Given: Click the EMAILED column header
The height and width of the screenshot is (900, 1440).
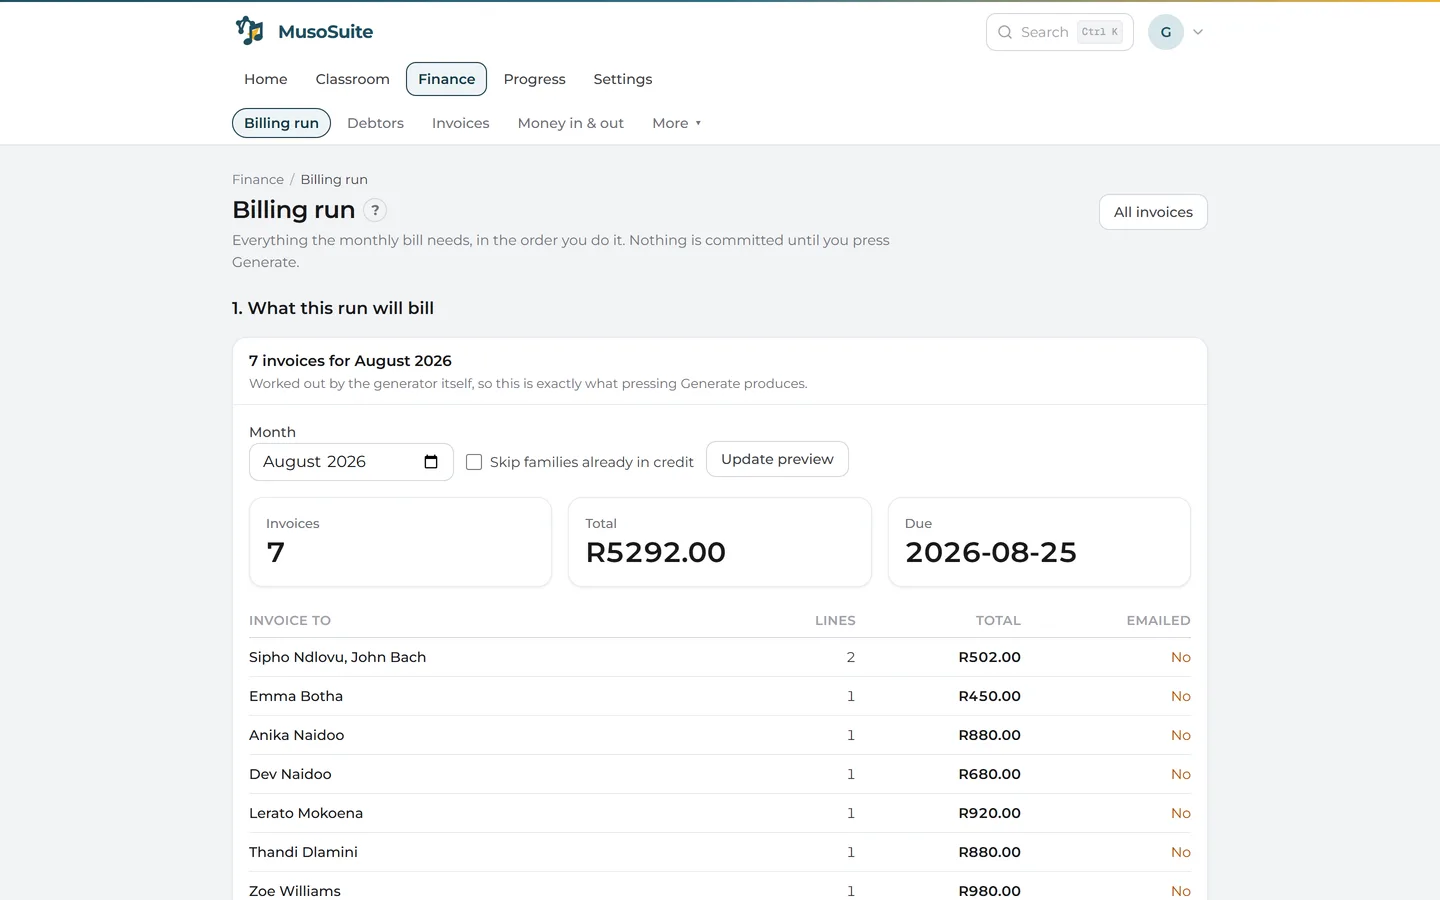Looking at the screenshot, I should pyautogui.click(x=1158, y=620).
